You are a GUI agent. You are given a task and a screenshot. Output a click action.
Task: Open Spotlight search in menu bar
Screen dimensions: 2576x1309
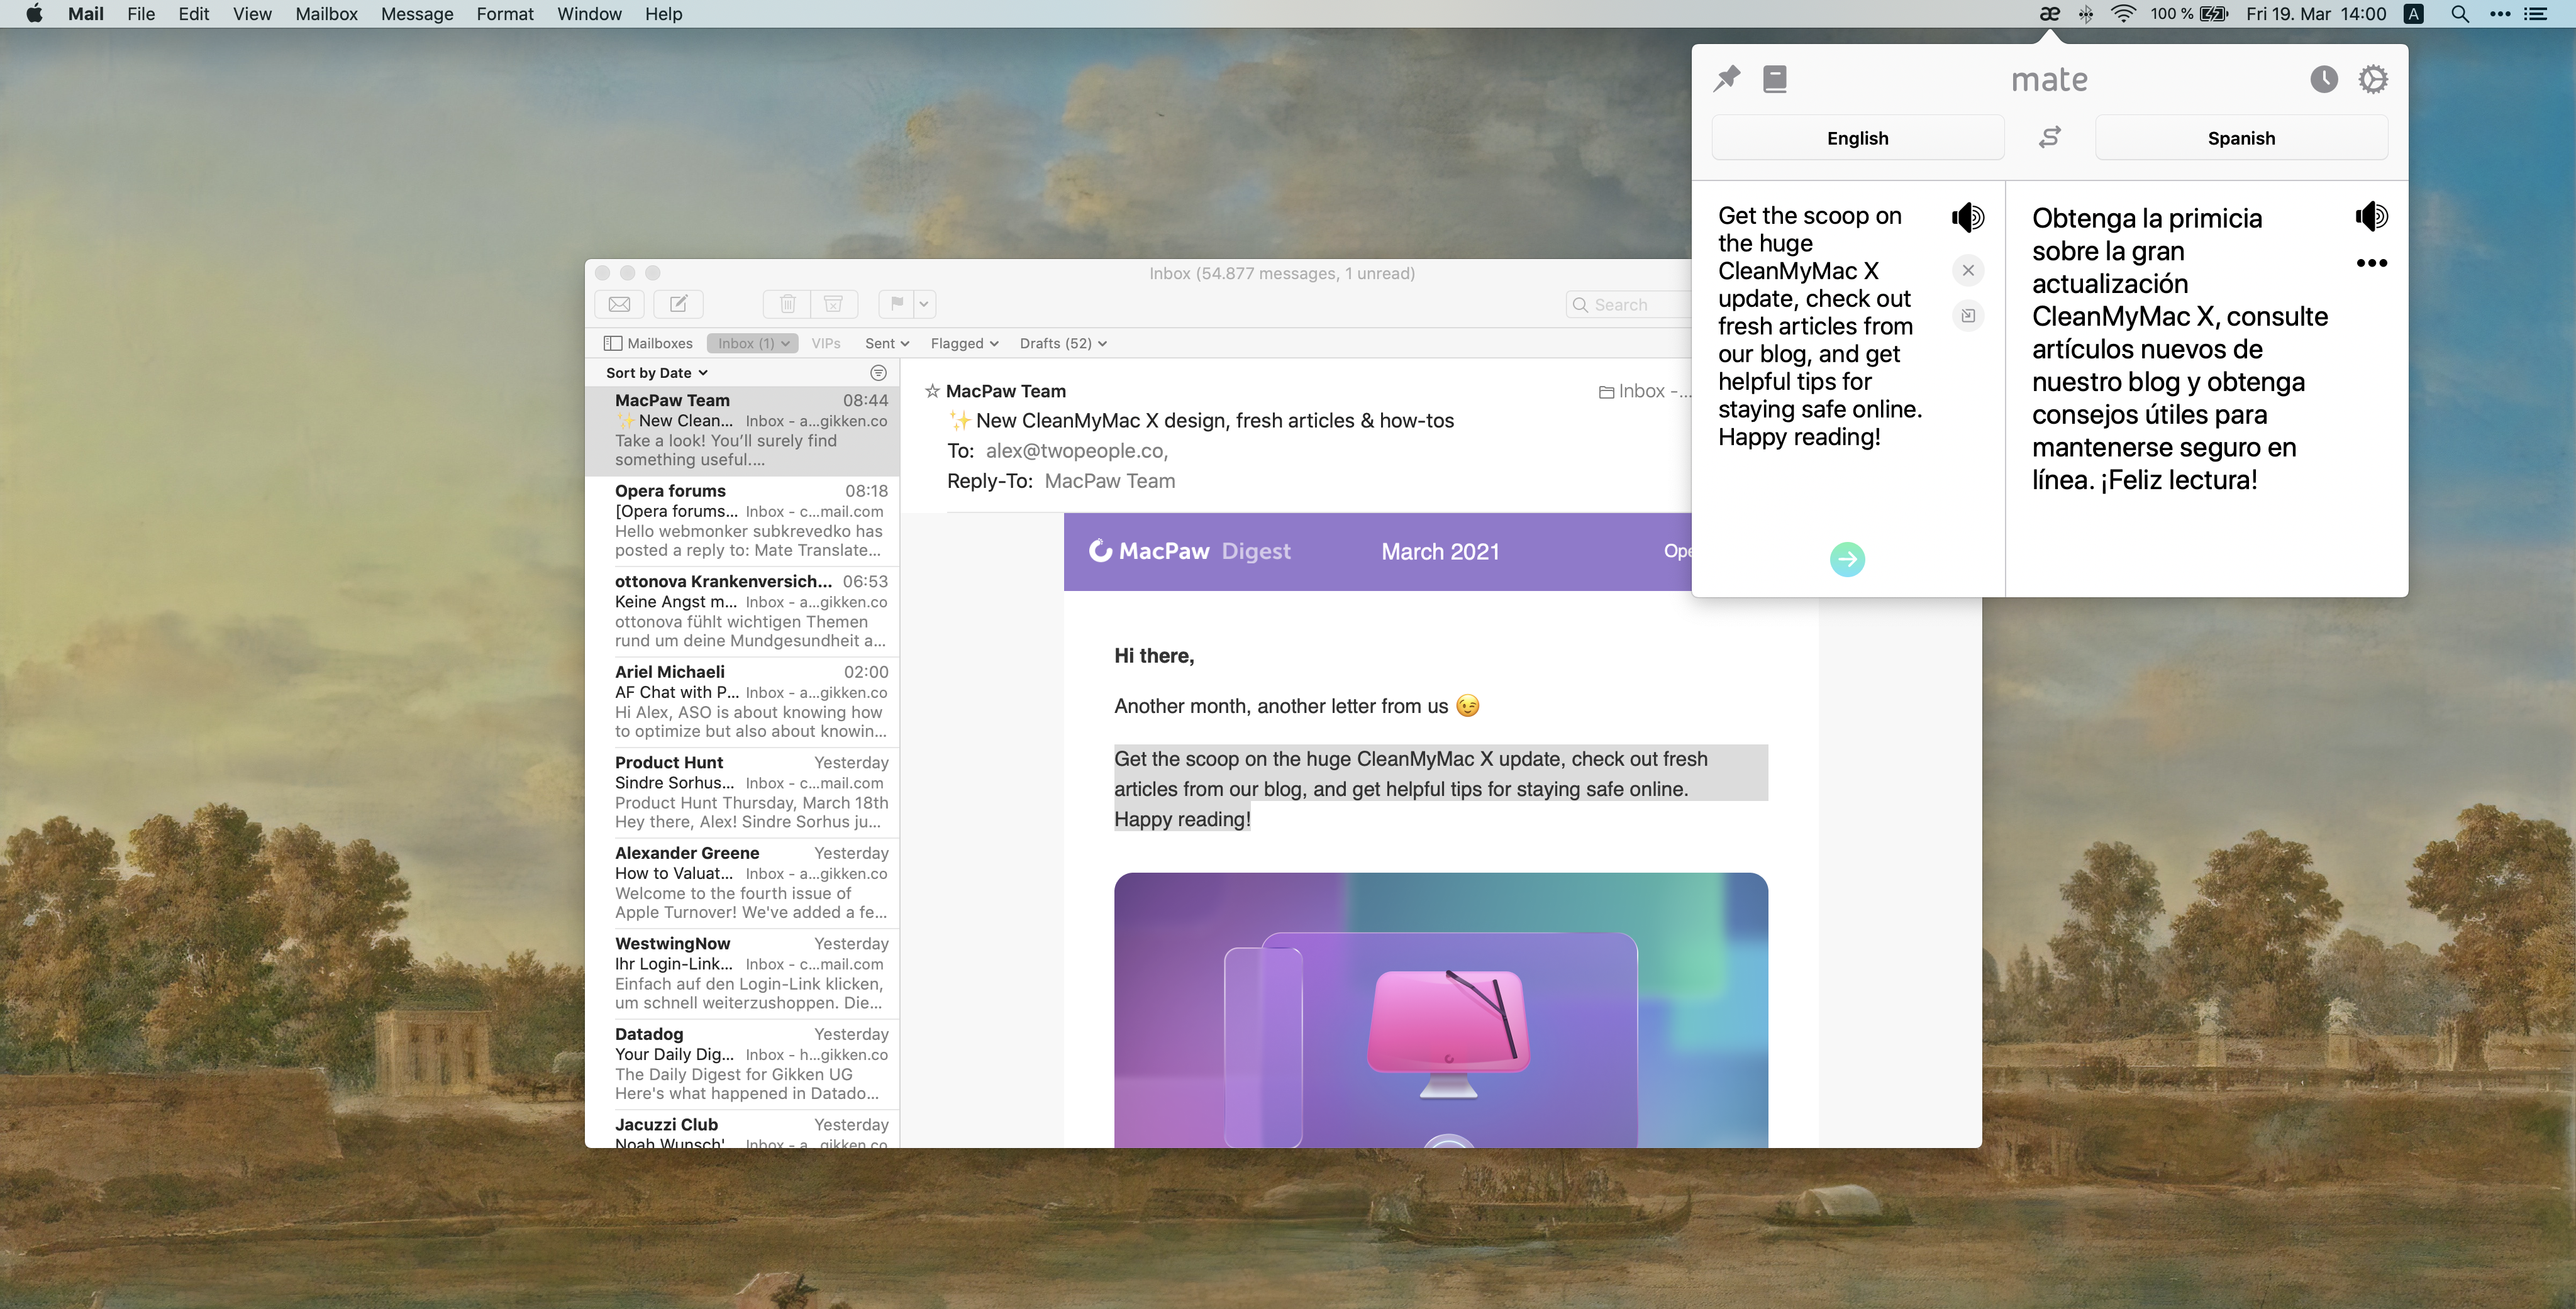[x=2459, y=14]
